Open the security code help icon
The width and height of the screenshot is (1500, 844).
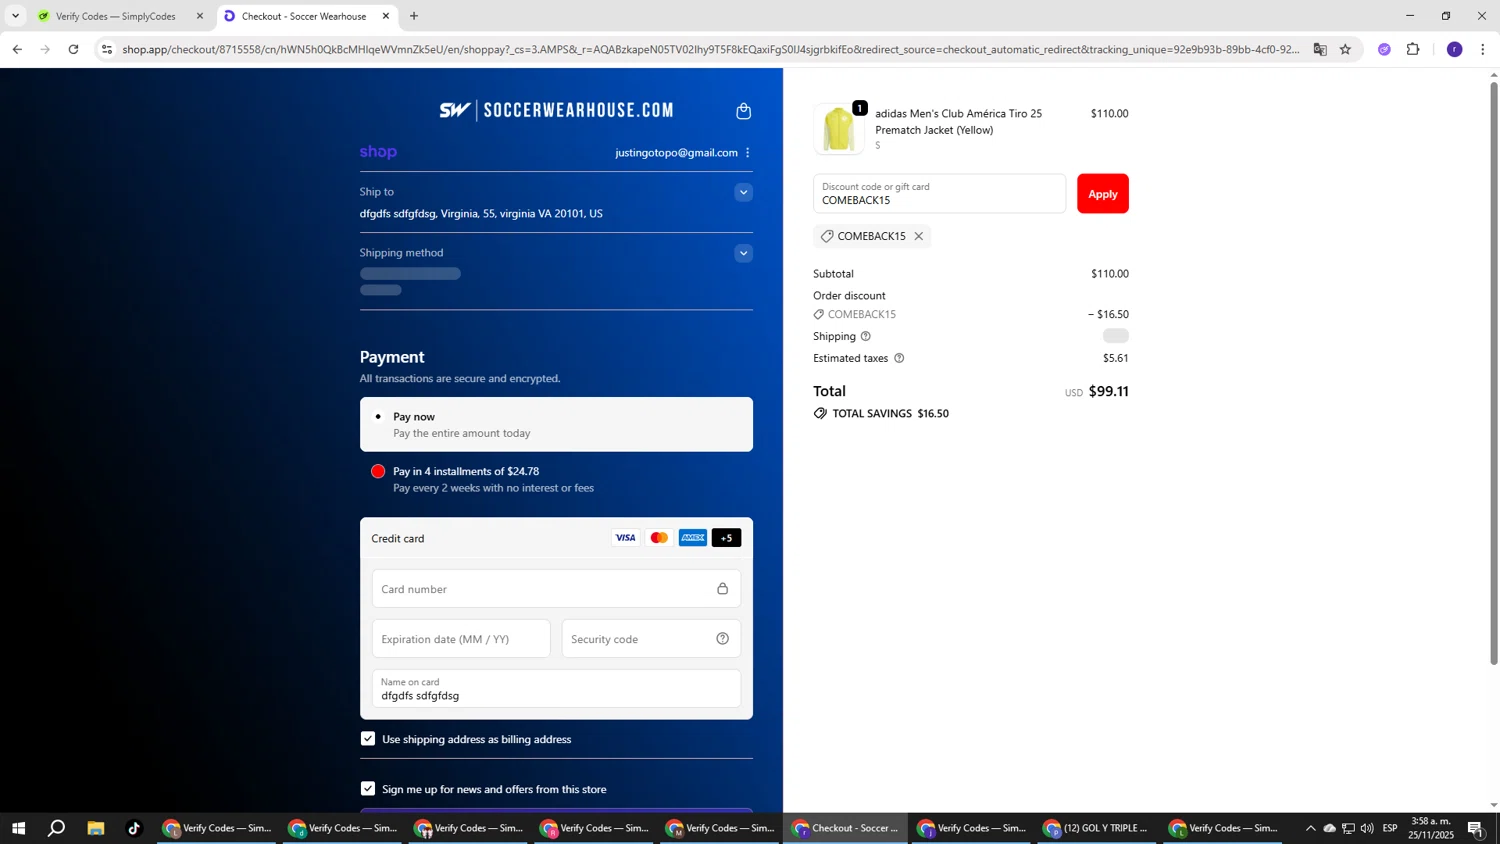pyautogui.click(x=722, y=639)
